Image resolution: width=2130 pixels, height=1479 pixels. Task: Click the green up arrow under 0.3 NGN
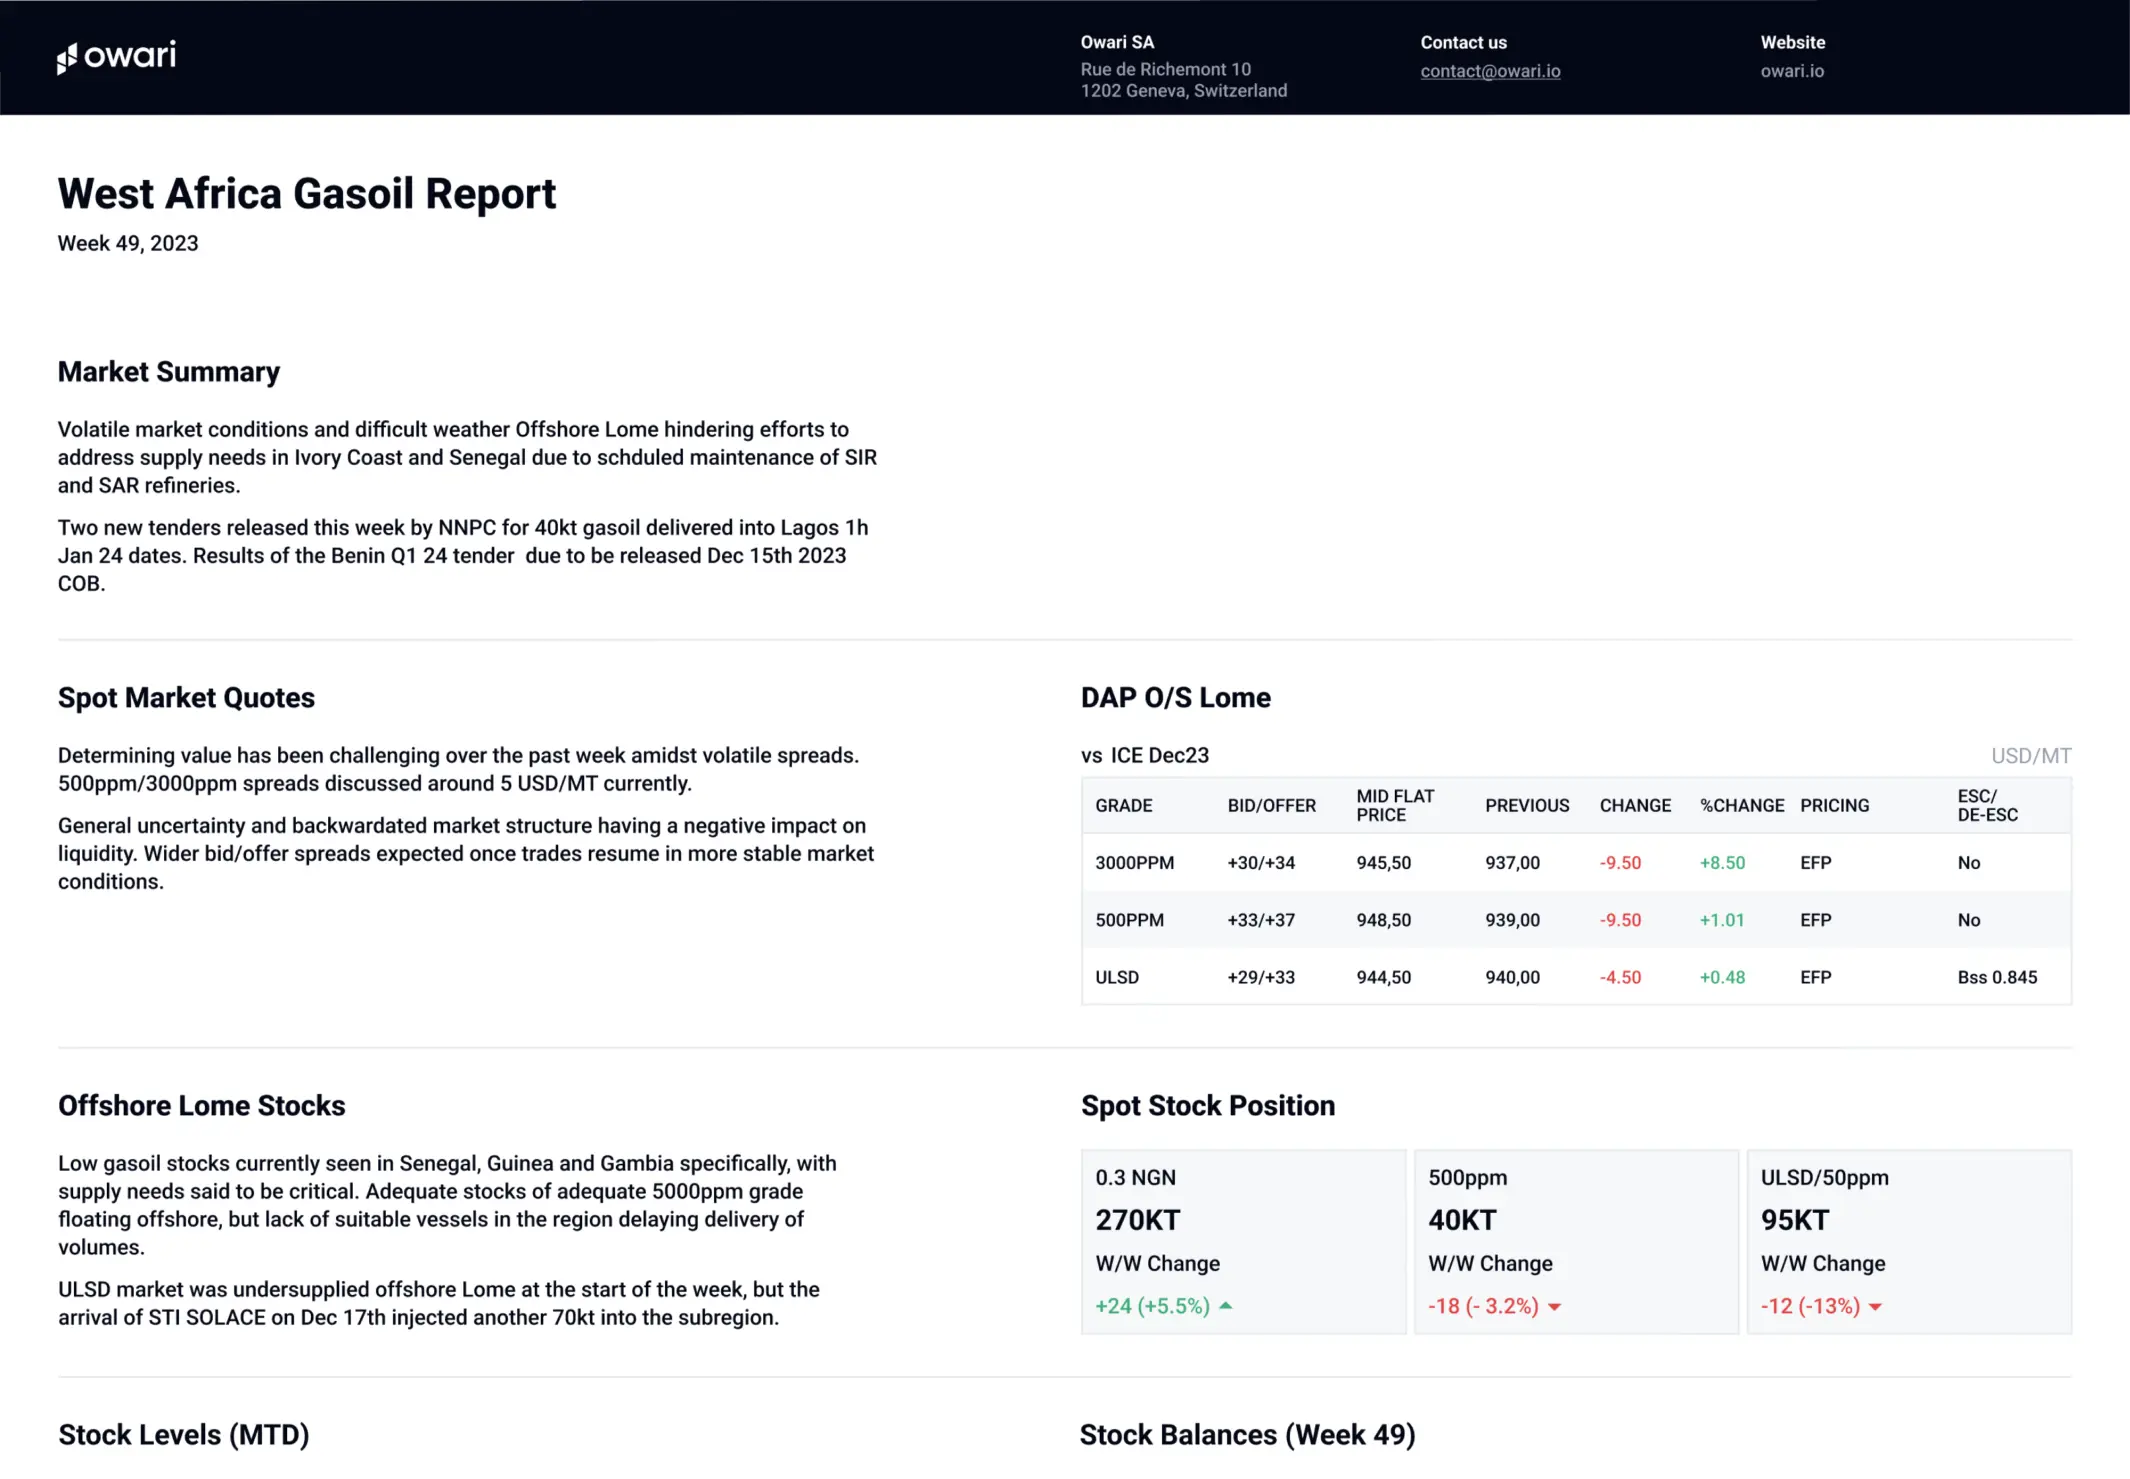pos(1226,1305)
